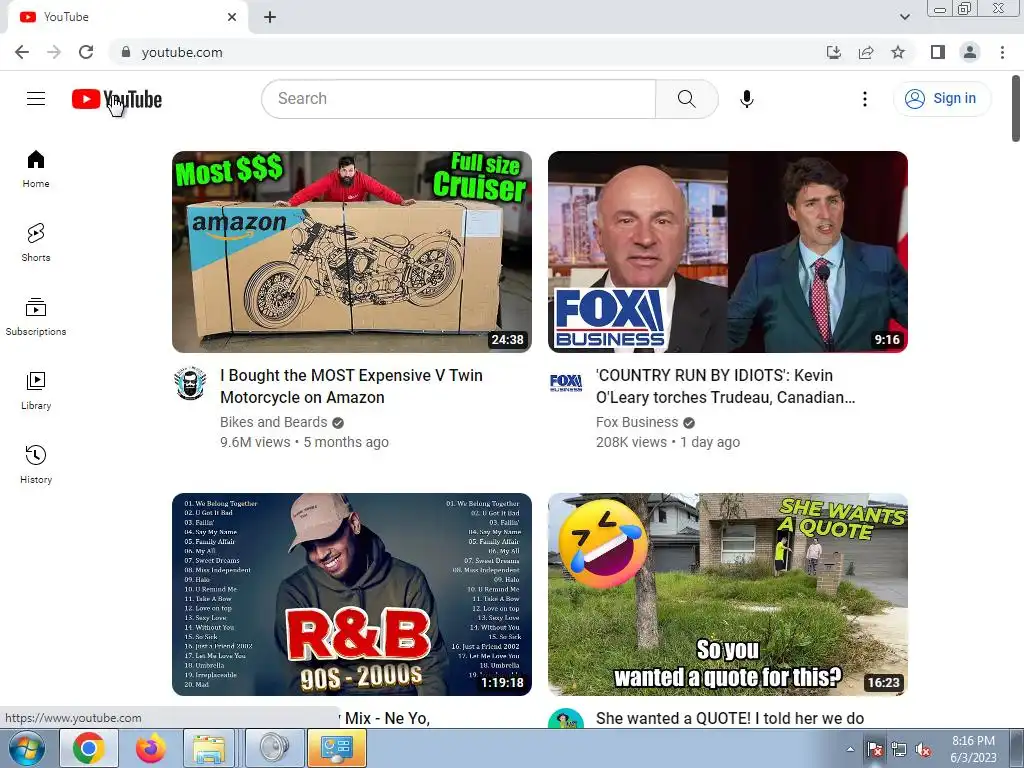Click '208K views • 1 day ago' text
Screen dimensions: 1024x768
pos(668,442)
